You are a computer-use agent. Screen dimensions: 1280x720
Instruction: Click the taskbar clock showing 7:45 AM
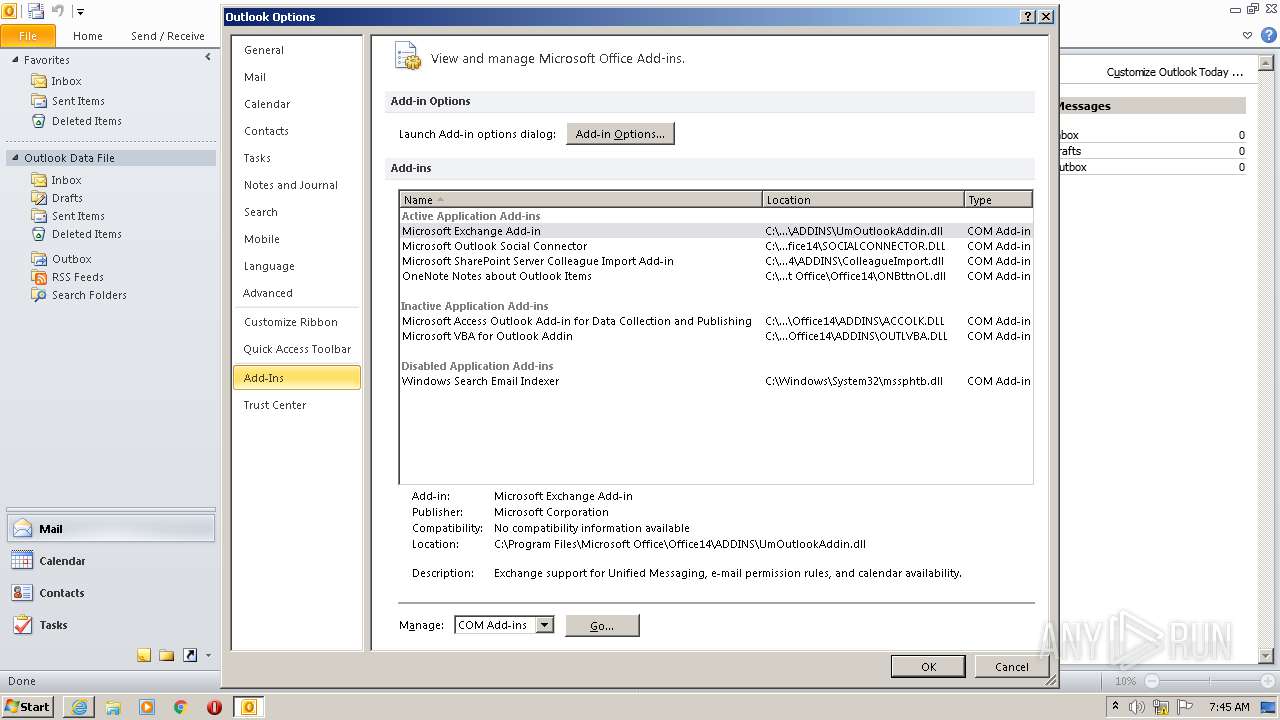click(x=1229, y=707)
